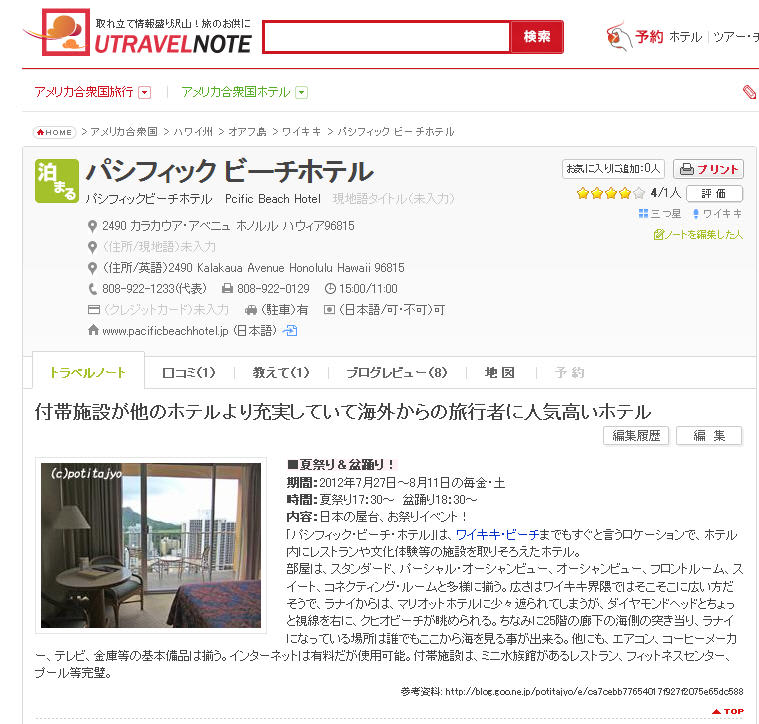Viewport: 759px width, 724px height.
Task: Go to ワイキキ breadcrumb
Action: 302,132
